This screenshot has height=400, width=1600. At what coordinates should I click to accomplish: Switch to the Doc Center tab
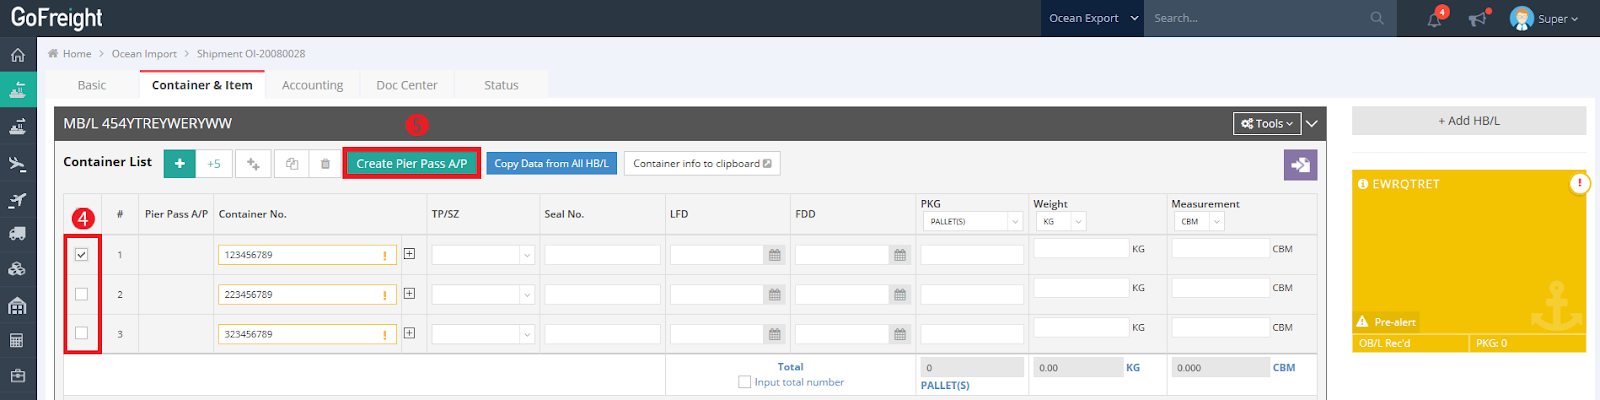click(406, 86)
